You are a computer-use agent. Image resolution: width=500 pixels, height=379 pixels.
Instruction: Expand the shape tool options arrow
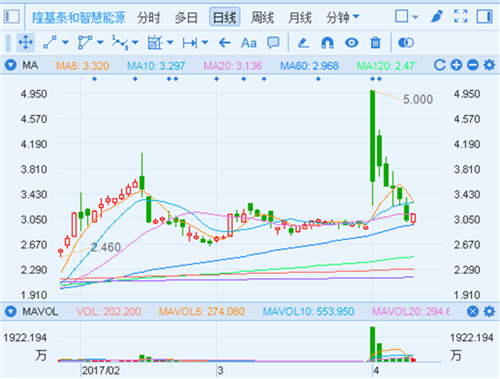100,43
